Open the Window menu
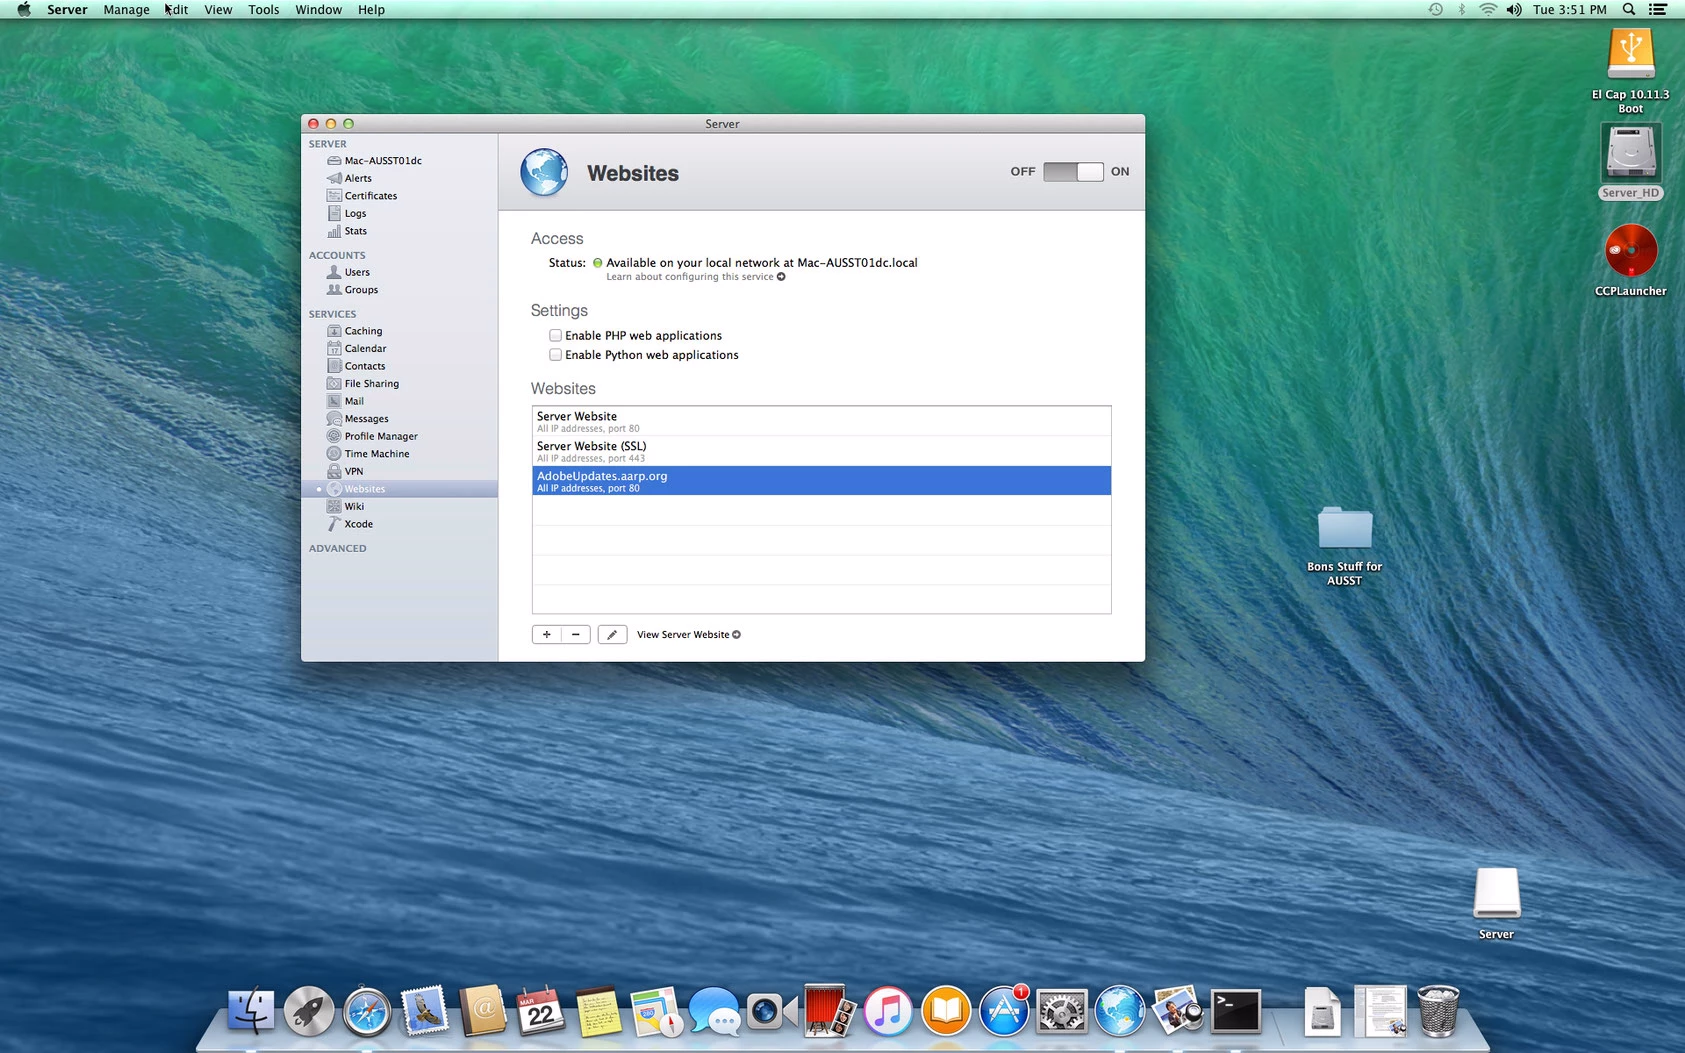 point(318,9)
